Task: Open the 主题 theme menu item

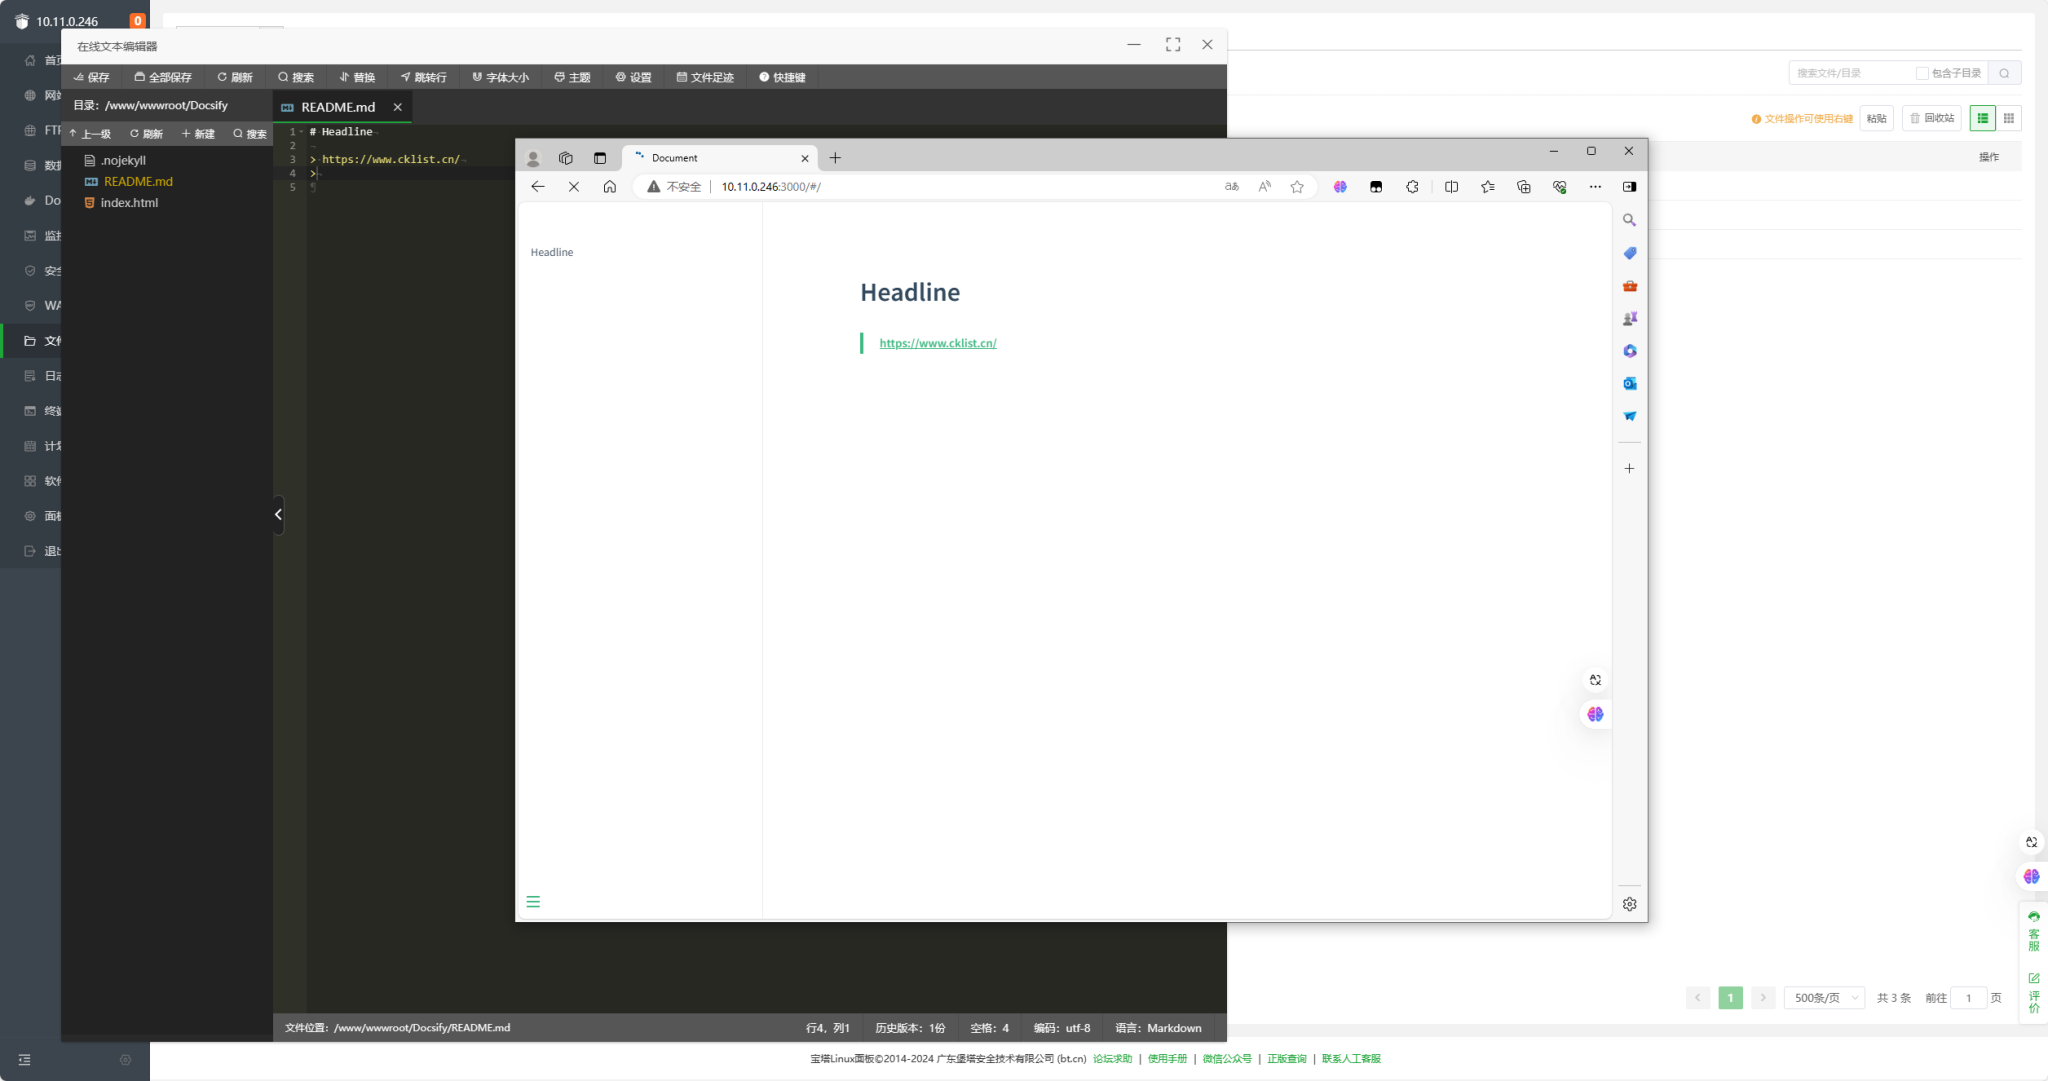Action: (573, 77)
